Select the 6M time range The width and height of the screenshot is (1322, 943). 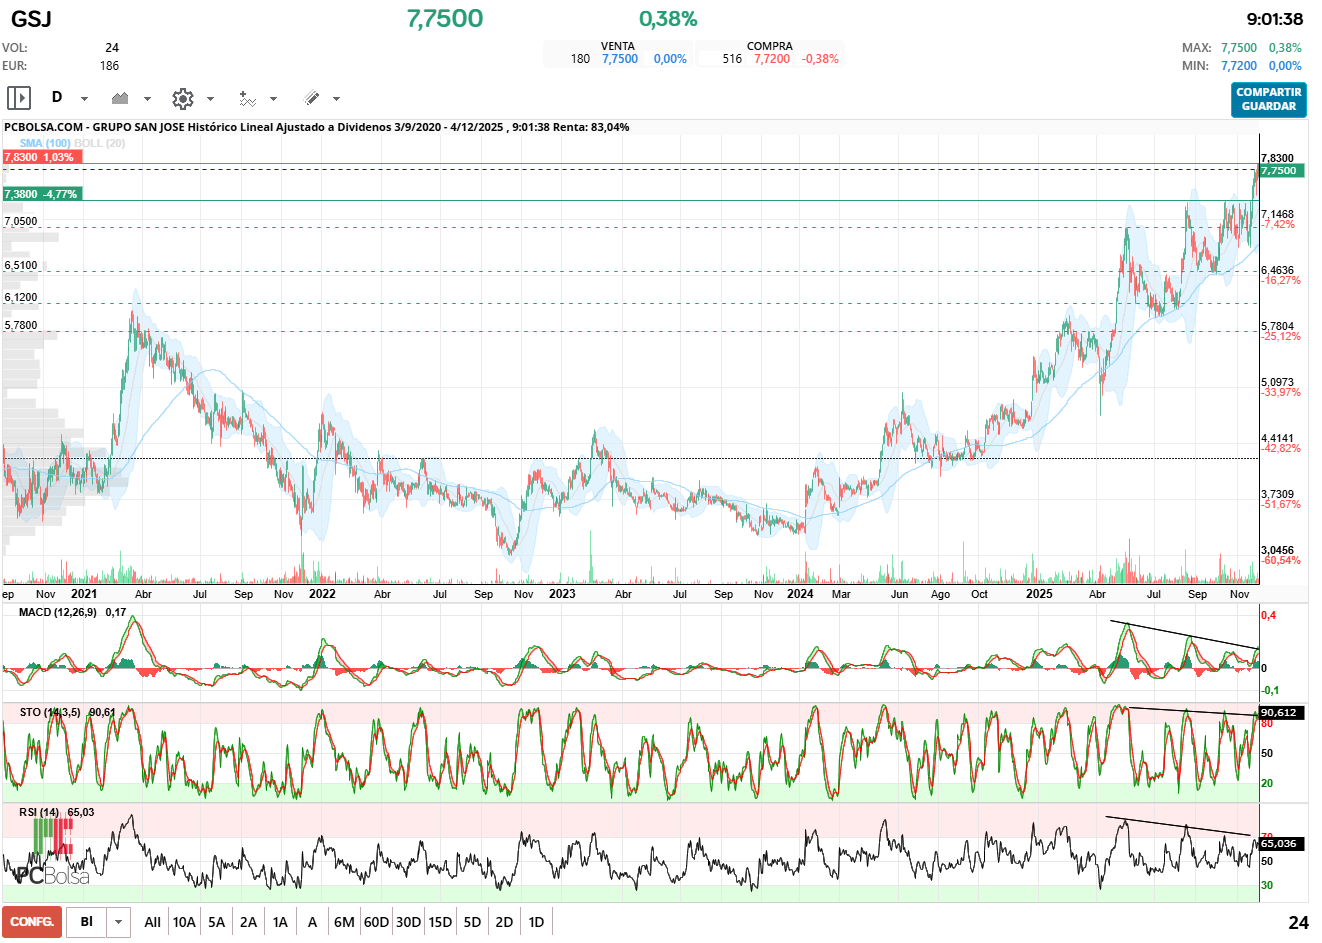[x=344, y=922]
